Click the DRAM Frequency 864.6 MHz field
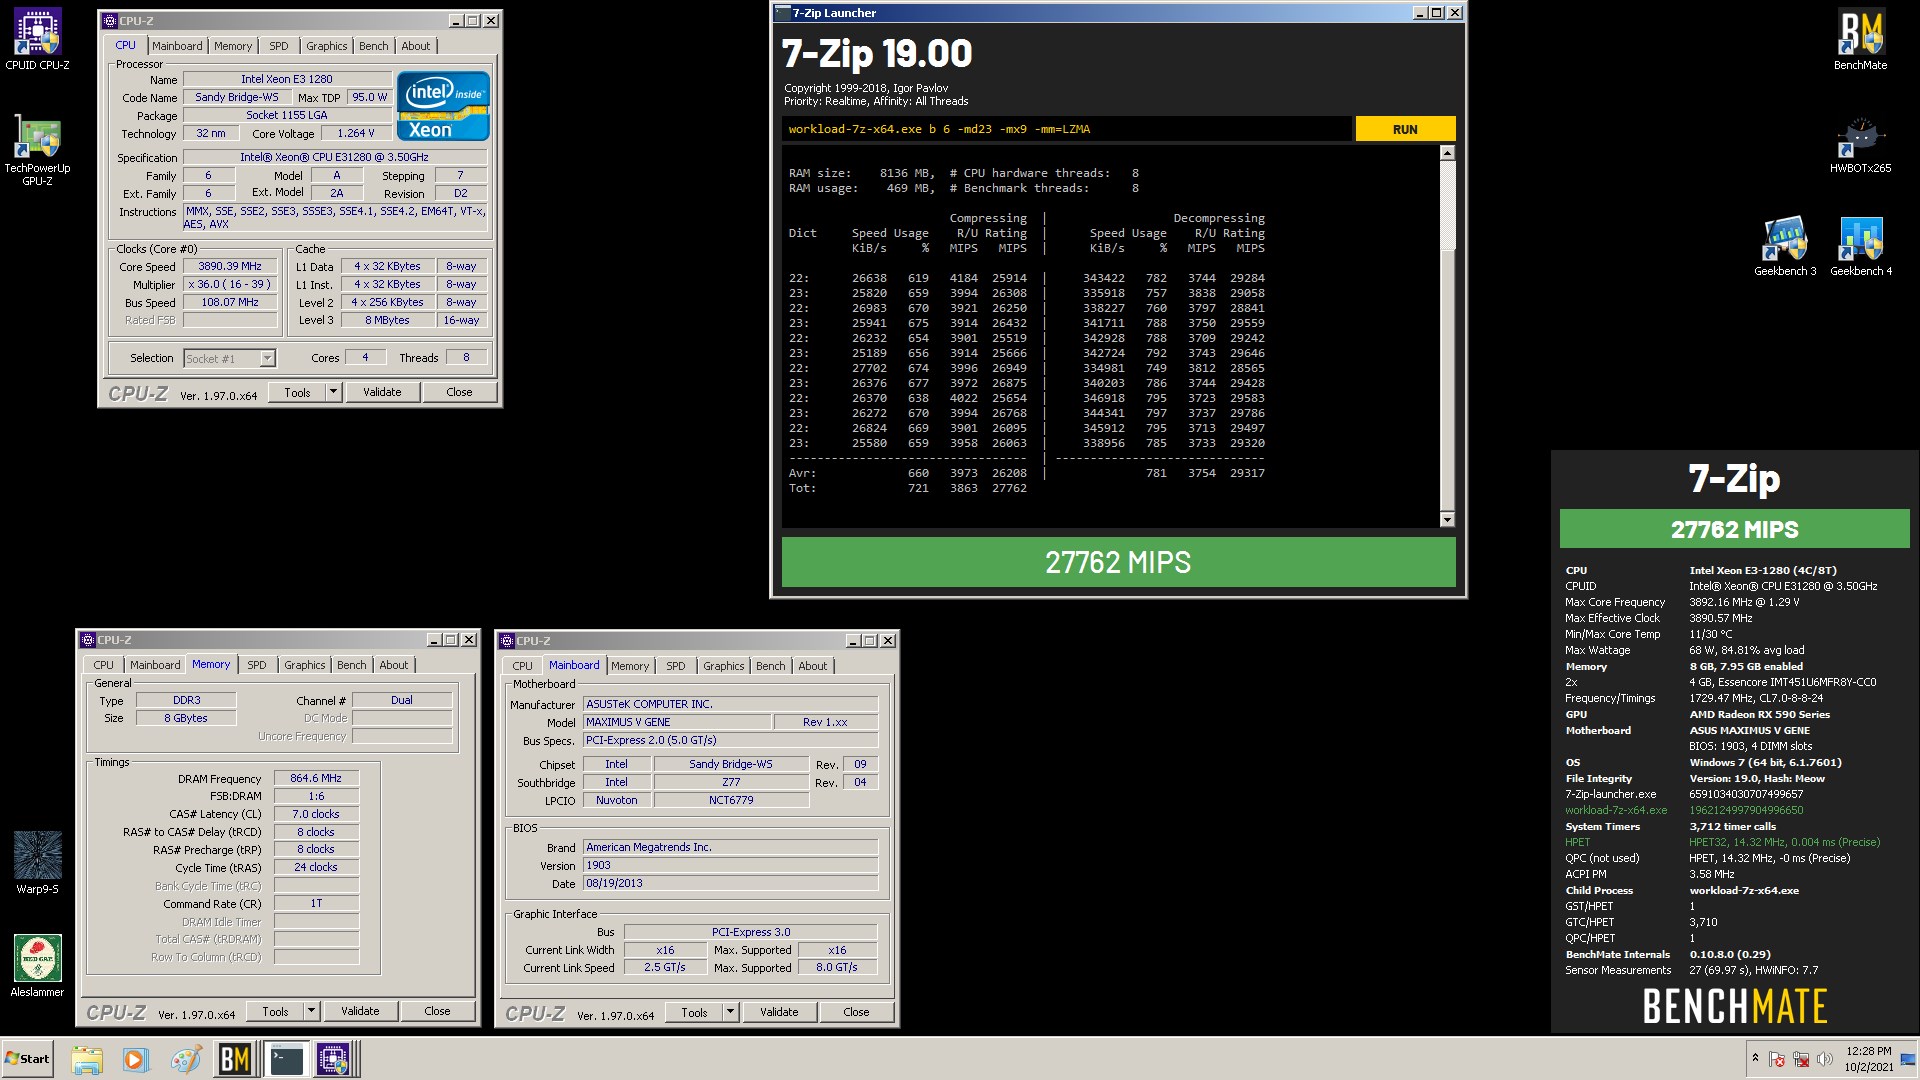Viewport: 1920px width, 1080px height. (x=316, y=778)
